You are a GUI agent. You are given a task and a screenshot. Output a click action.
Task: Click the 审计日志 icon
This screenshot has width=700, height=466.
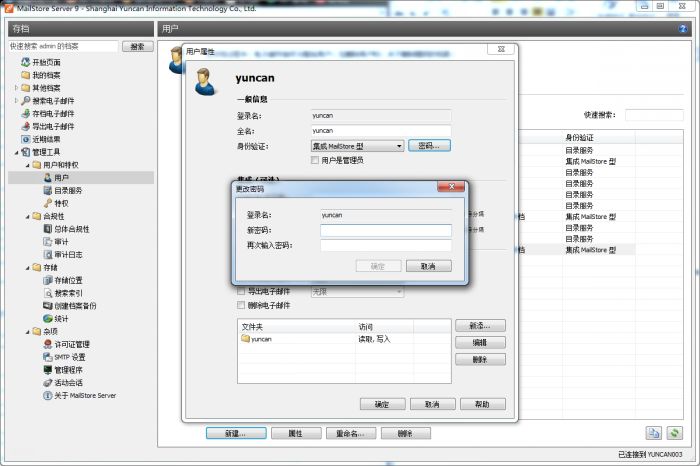click(48, 254)
